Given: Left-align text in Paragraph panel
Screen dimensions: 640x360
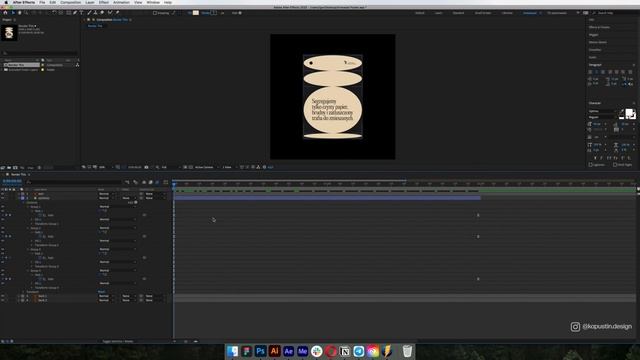Looking at the screenshot, I should click(590, 72).
